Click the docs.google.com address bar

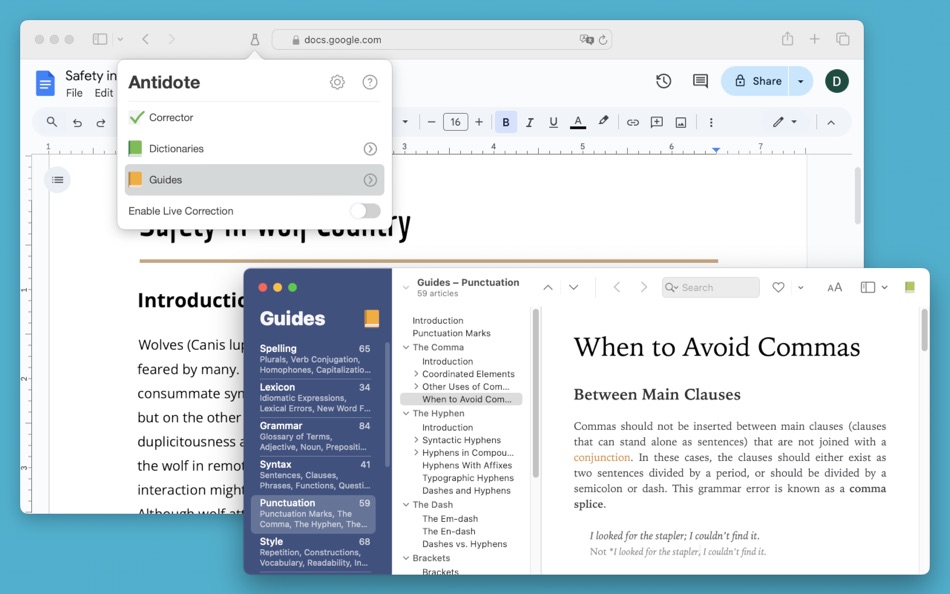click(442, 39)
